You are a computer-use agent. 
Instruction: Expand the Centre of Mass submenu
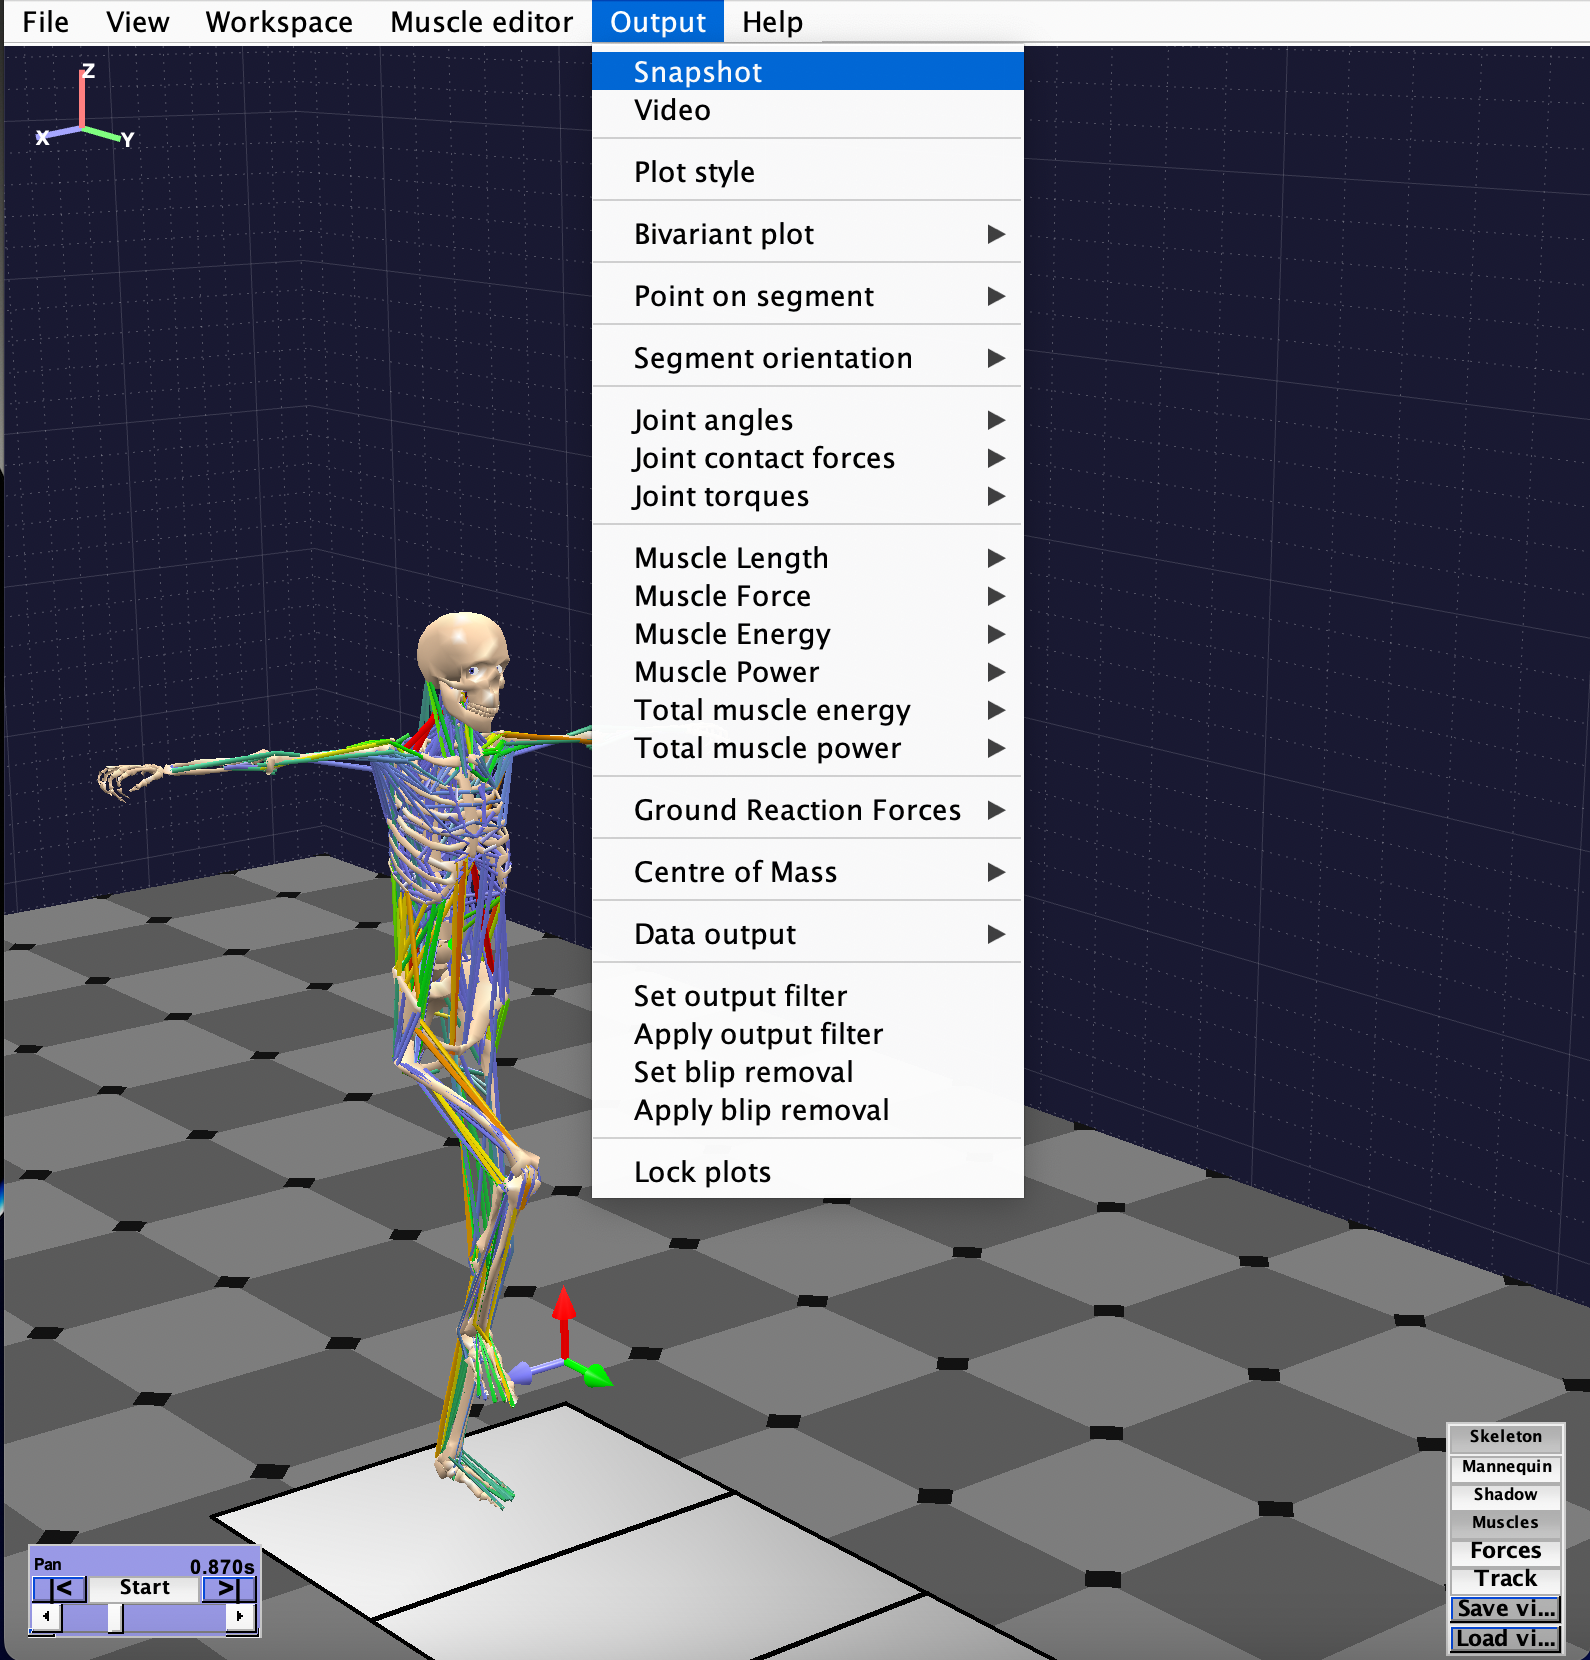(808, 872)
